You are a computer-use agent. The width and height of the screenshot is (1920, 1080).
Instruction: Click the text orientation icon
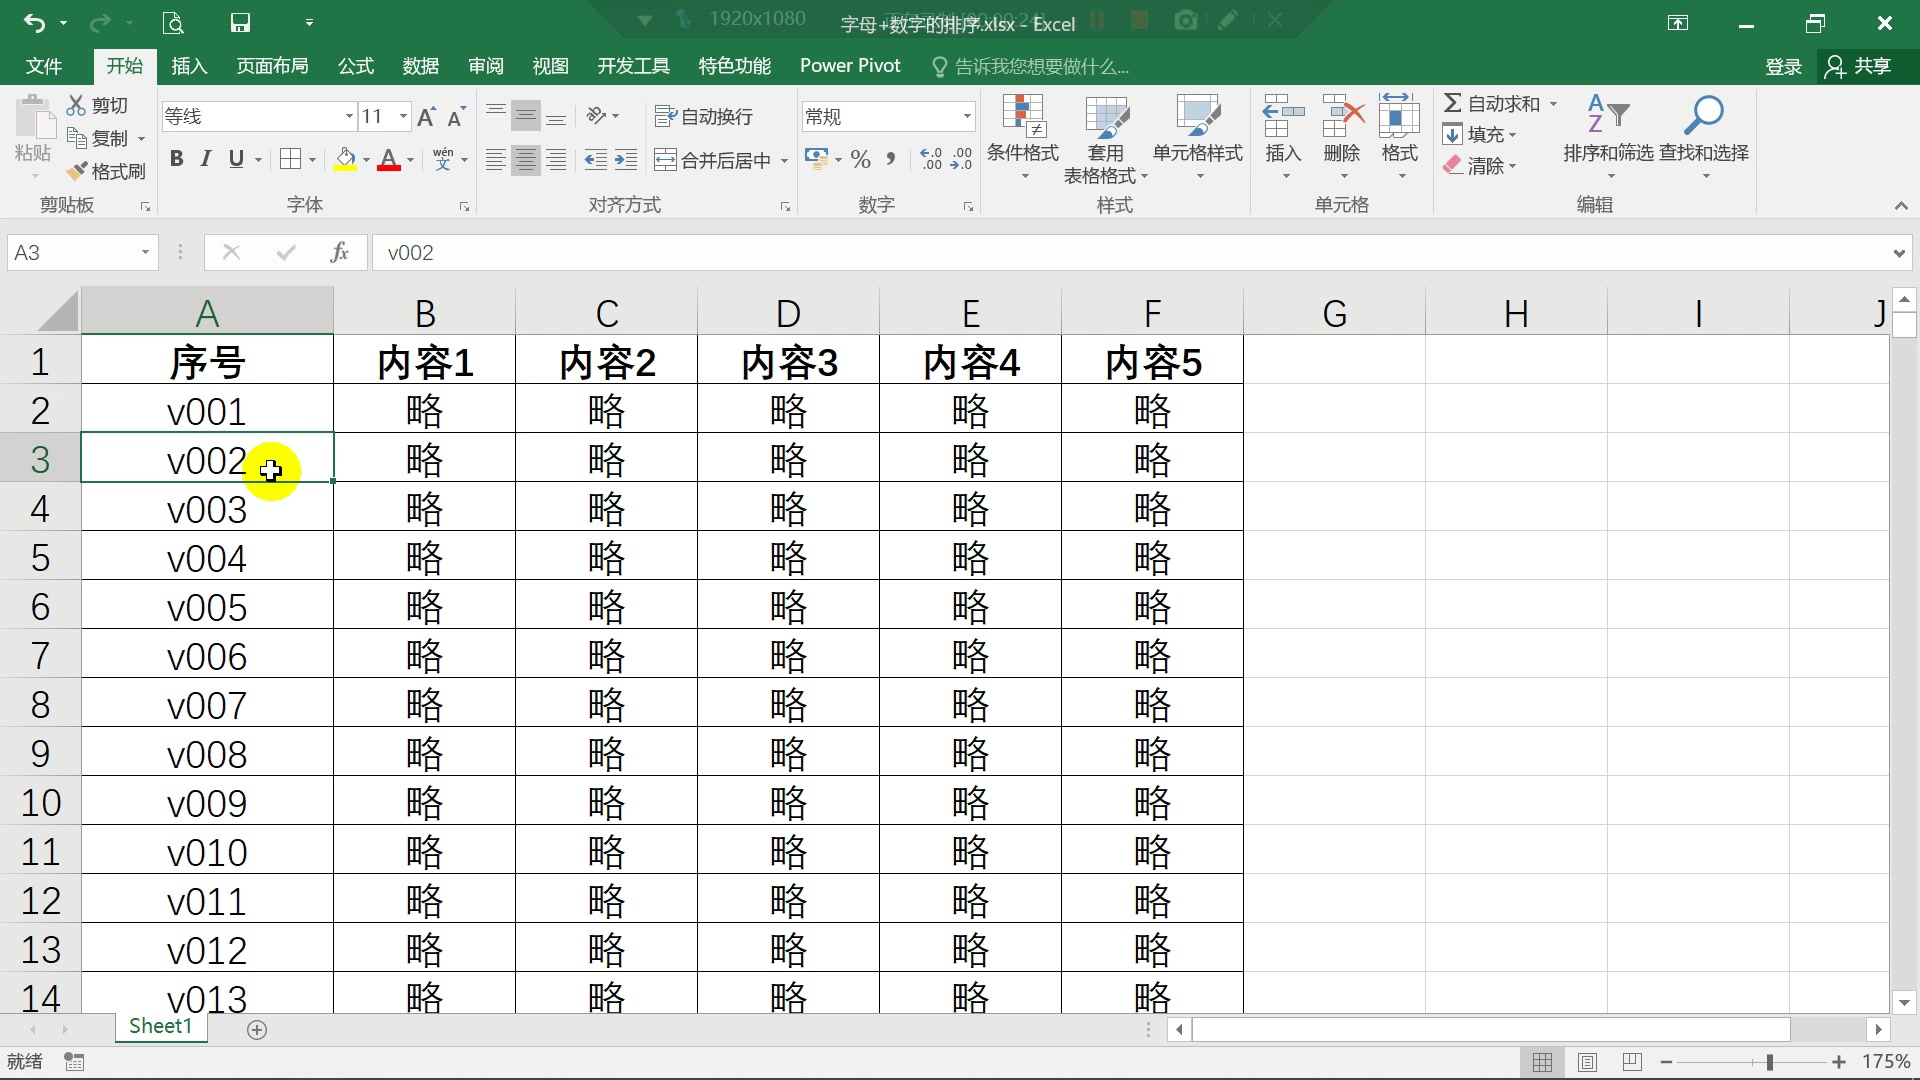597,116
